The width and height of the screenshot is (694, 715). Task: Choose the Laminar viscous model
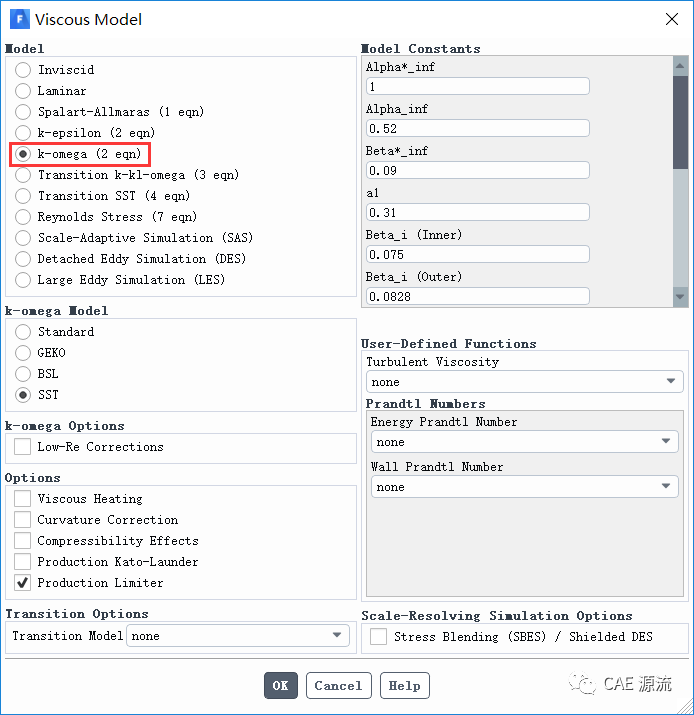[x=23, y=91]
